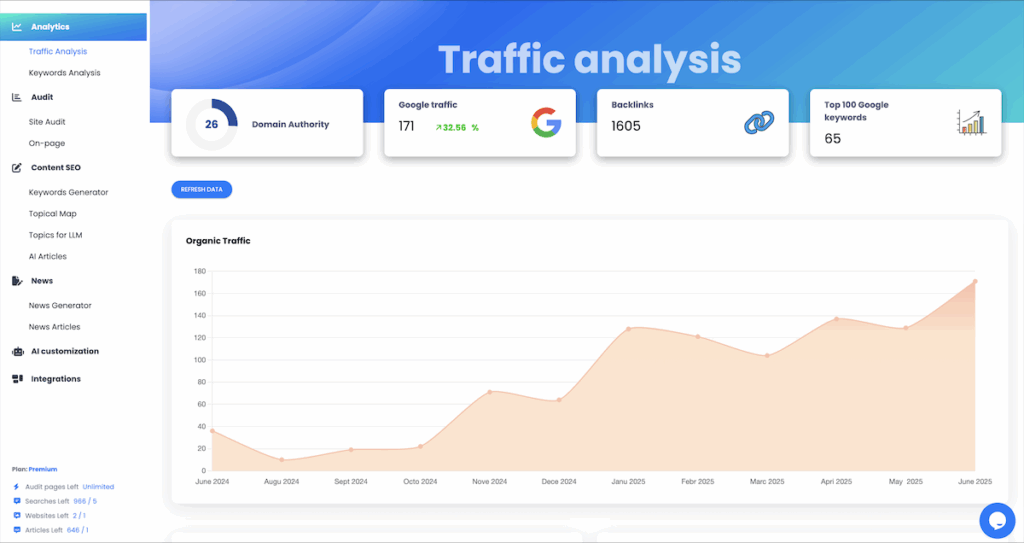Click the AI customization robot icon
Viewport: 1024px width, 543px height.
(x=18, y=352)
